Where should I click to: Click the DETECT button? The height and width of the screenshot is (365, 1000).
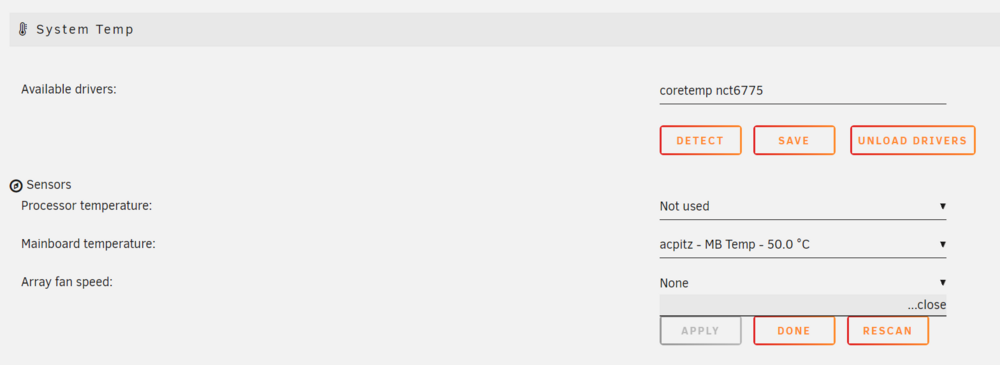pos(700,140)
